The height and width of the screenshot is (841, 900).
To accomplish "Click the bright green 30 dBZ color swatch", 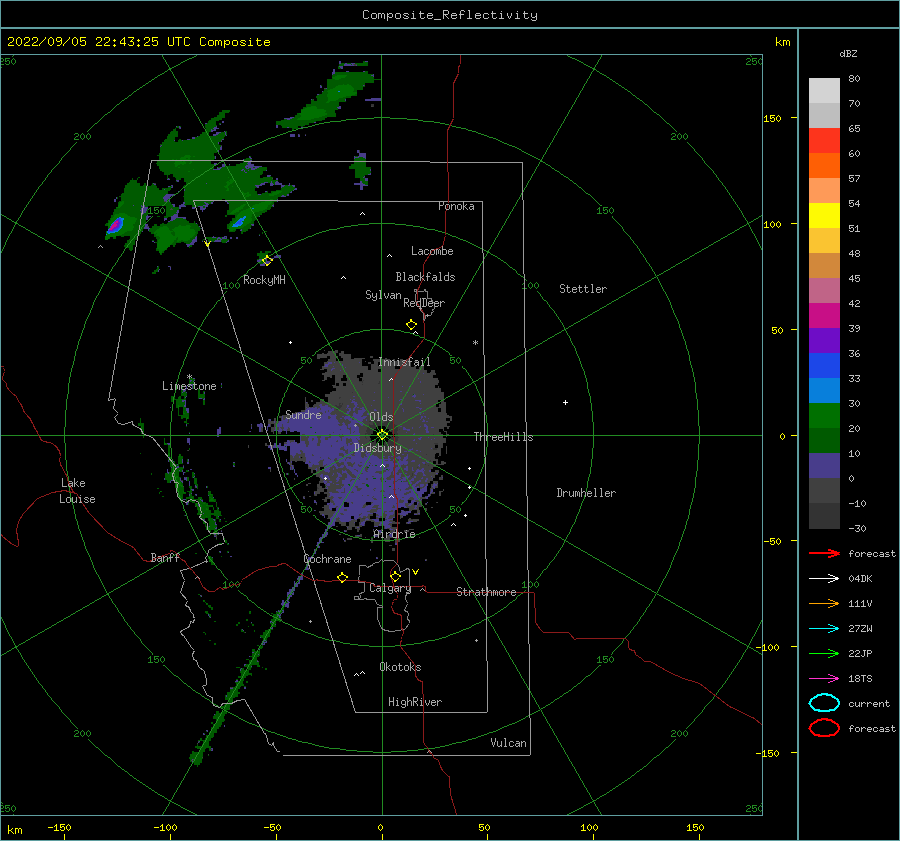I will pos(824,415).
